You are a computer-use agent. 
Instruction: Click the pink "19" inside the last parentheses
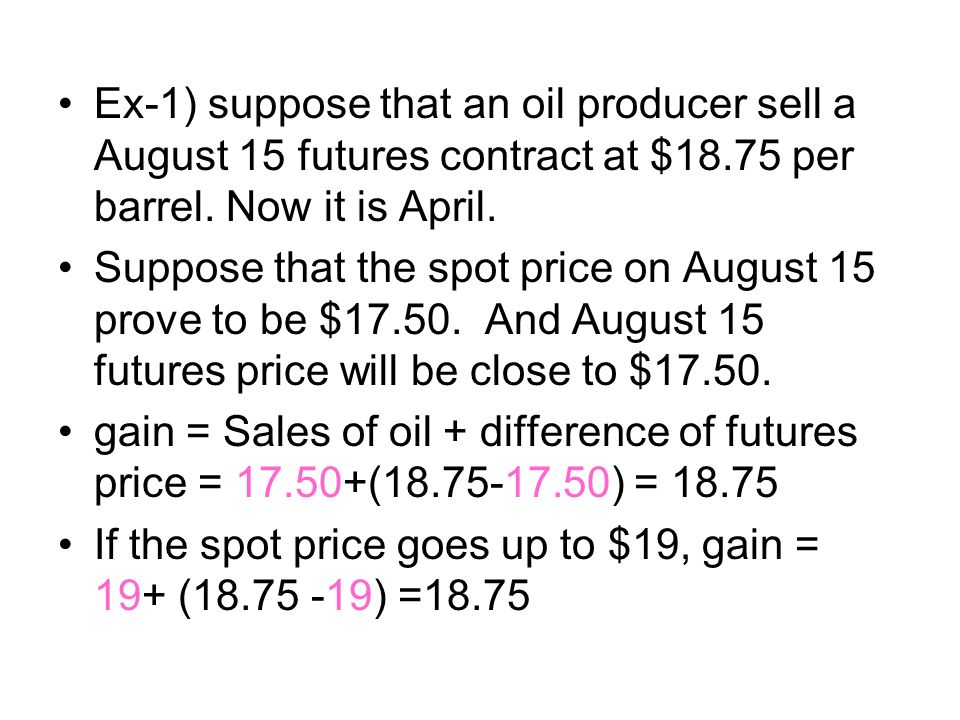tap(350, 594)
